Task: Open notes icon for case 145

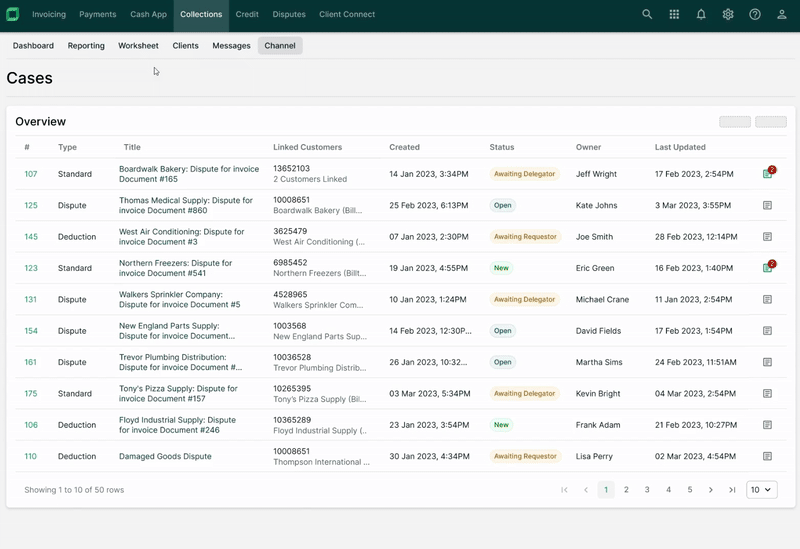Action: point(767,237)
